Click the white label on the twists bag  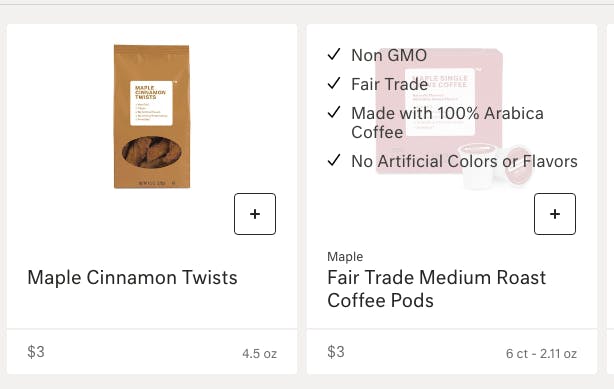point(151,103)
